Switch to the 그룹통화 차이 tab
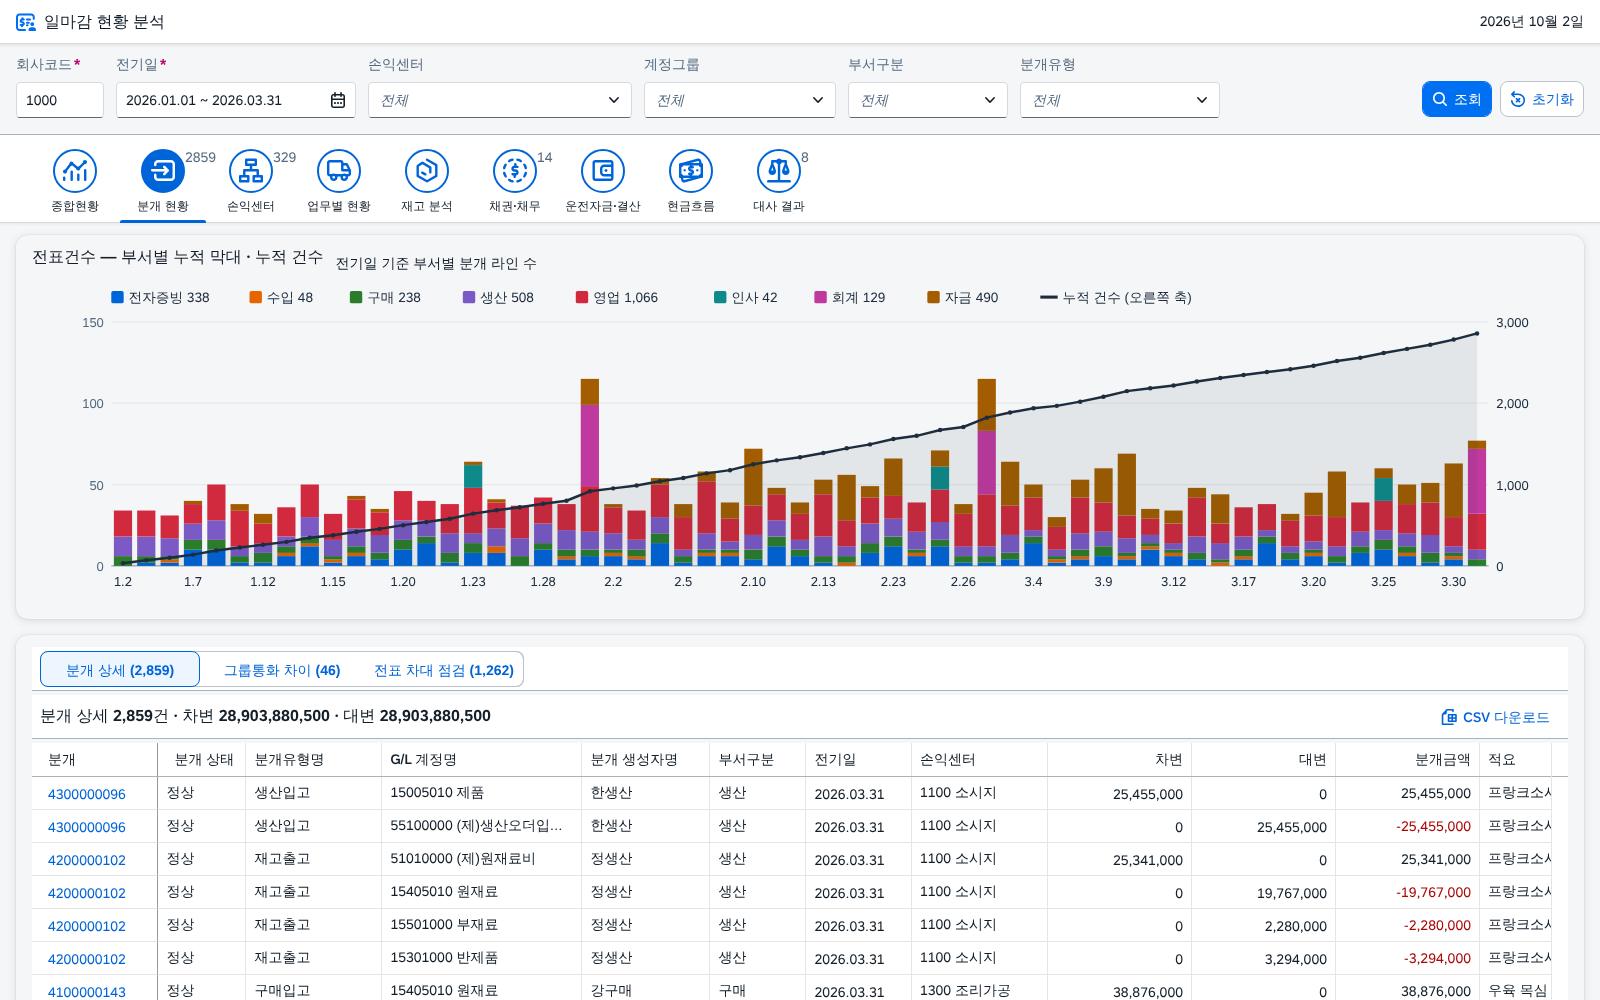The image size is (1600, 1000). point(282,670)
